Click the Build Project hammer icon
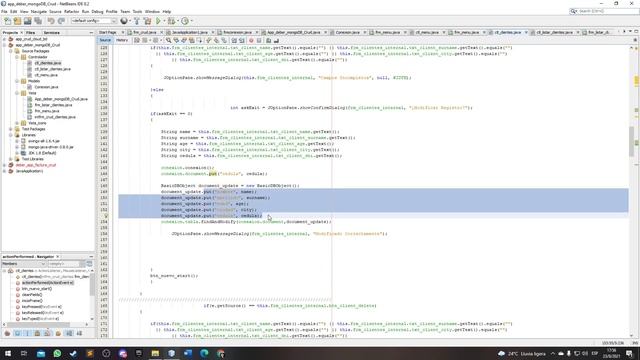The image size is (640, 360). [137, 21]
